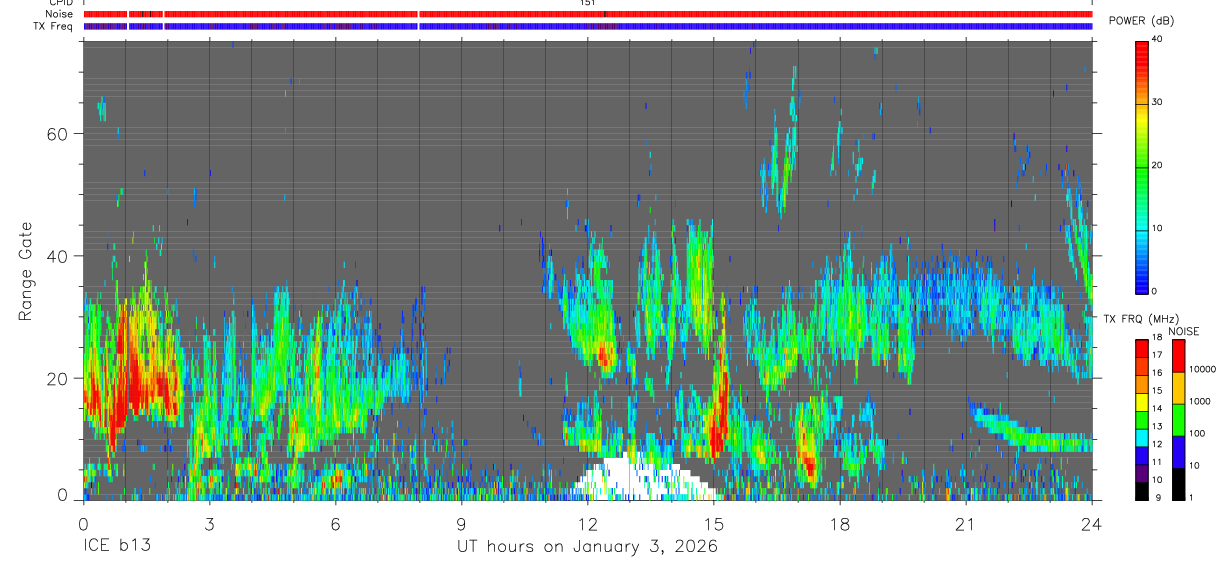Image resolution: width=1228 pixels, height=567 pixels.
Task: Click the 'UT hours on January 3, 2026' axis title
Action: [x=587, y=547]
